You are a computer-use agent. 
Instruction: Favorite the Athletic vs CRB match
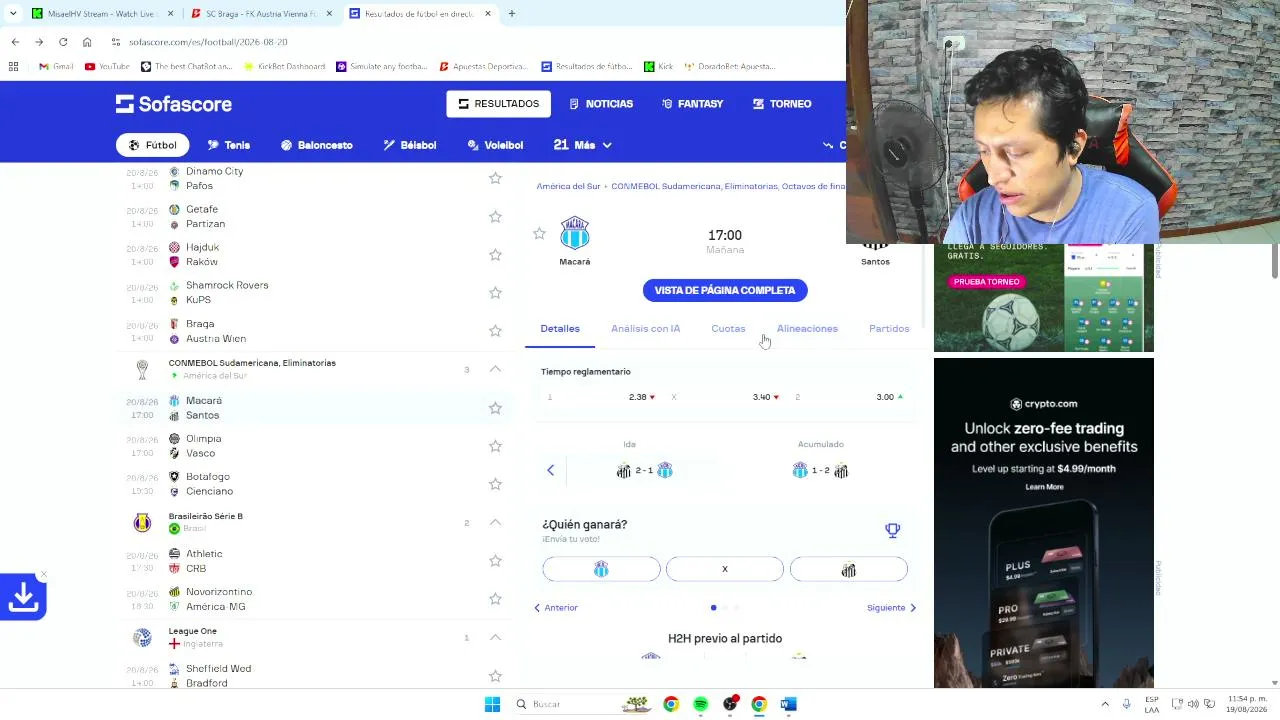coord(495,561)
